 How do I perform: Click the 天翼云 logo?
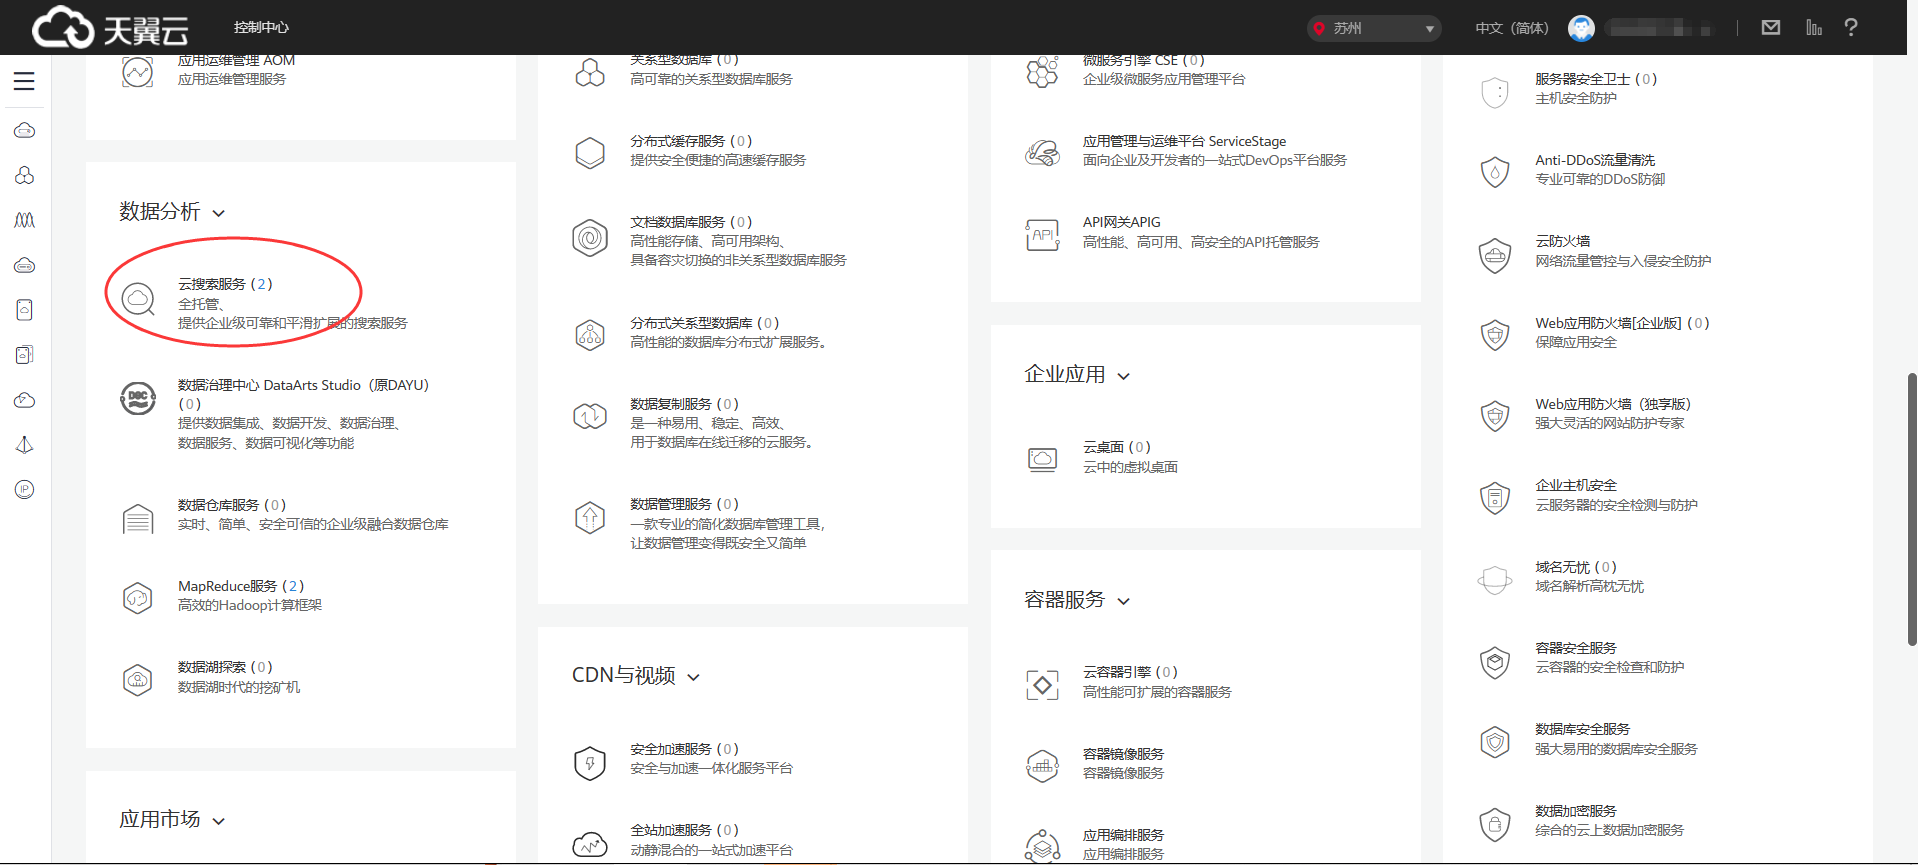(110, 27)
